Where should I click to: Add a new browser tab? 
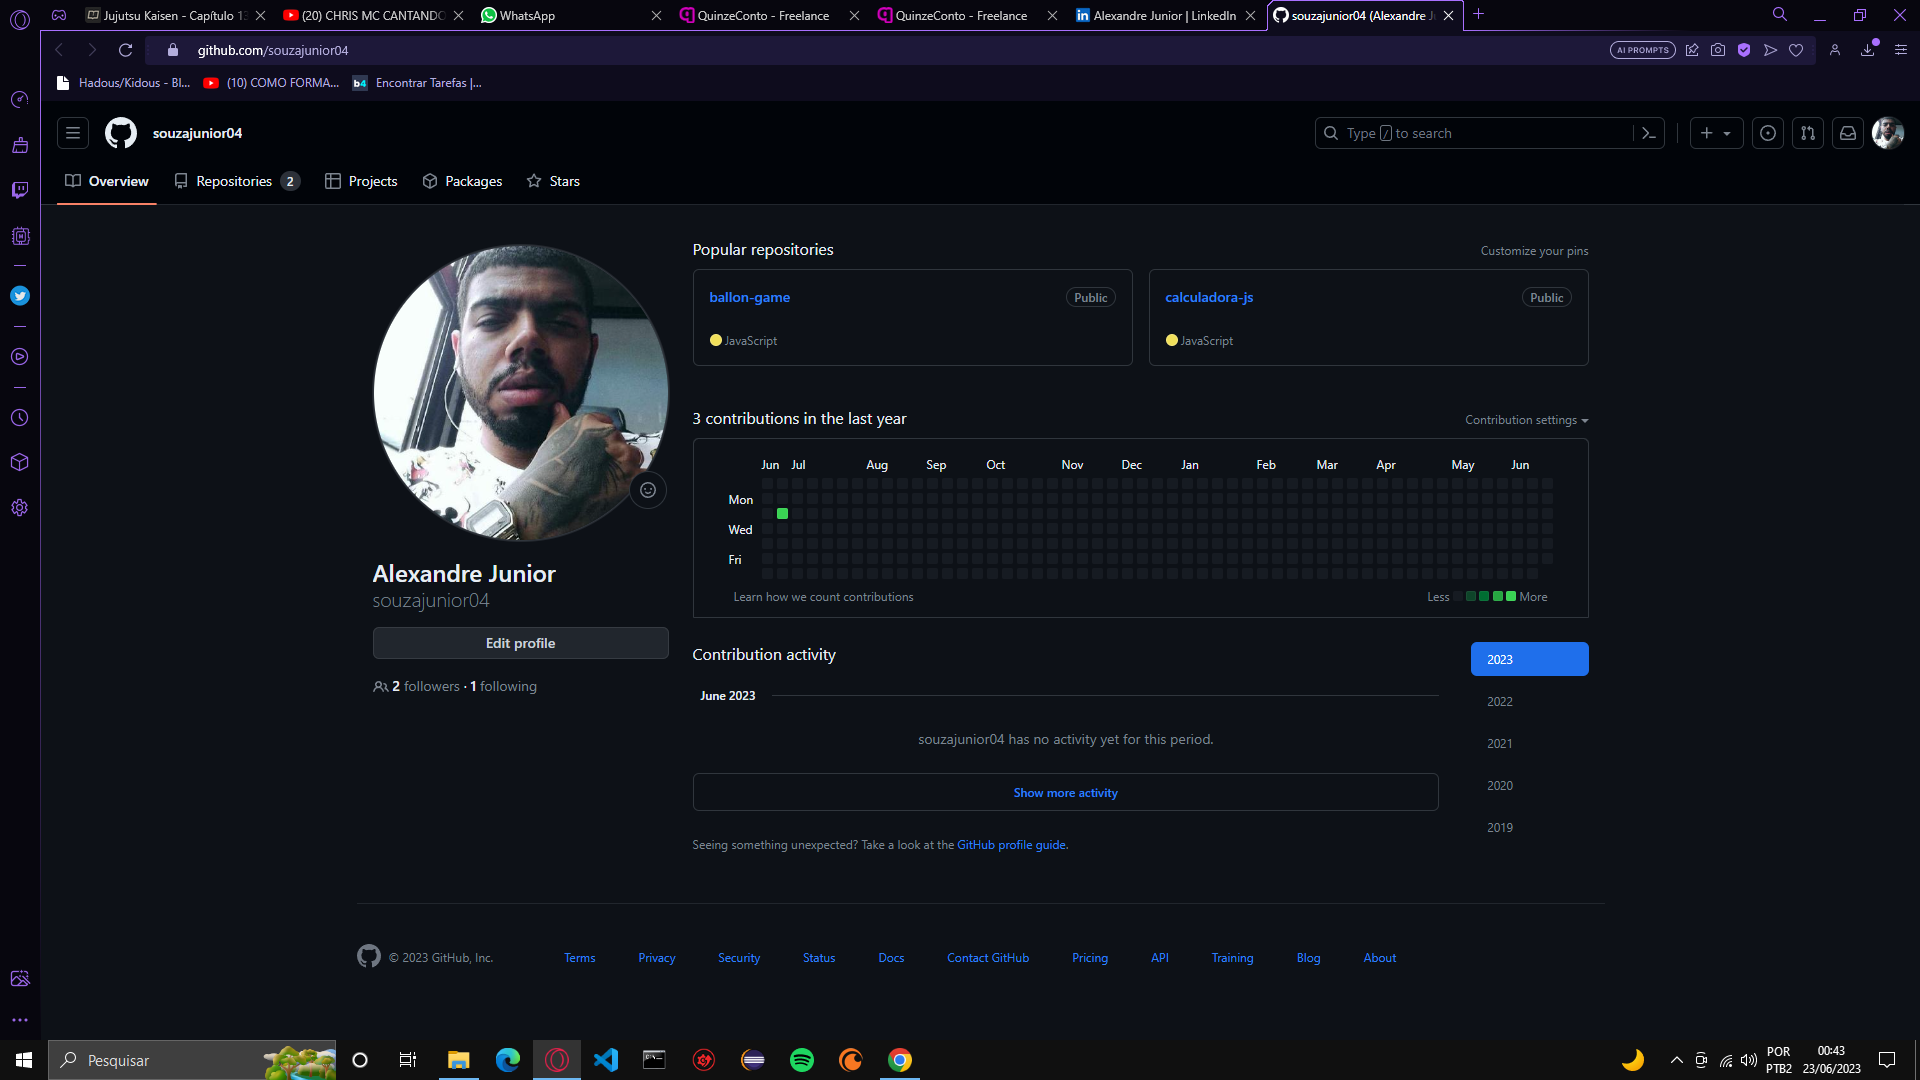pyautogui.click(x=1479, y=15)
